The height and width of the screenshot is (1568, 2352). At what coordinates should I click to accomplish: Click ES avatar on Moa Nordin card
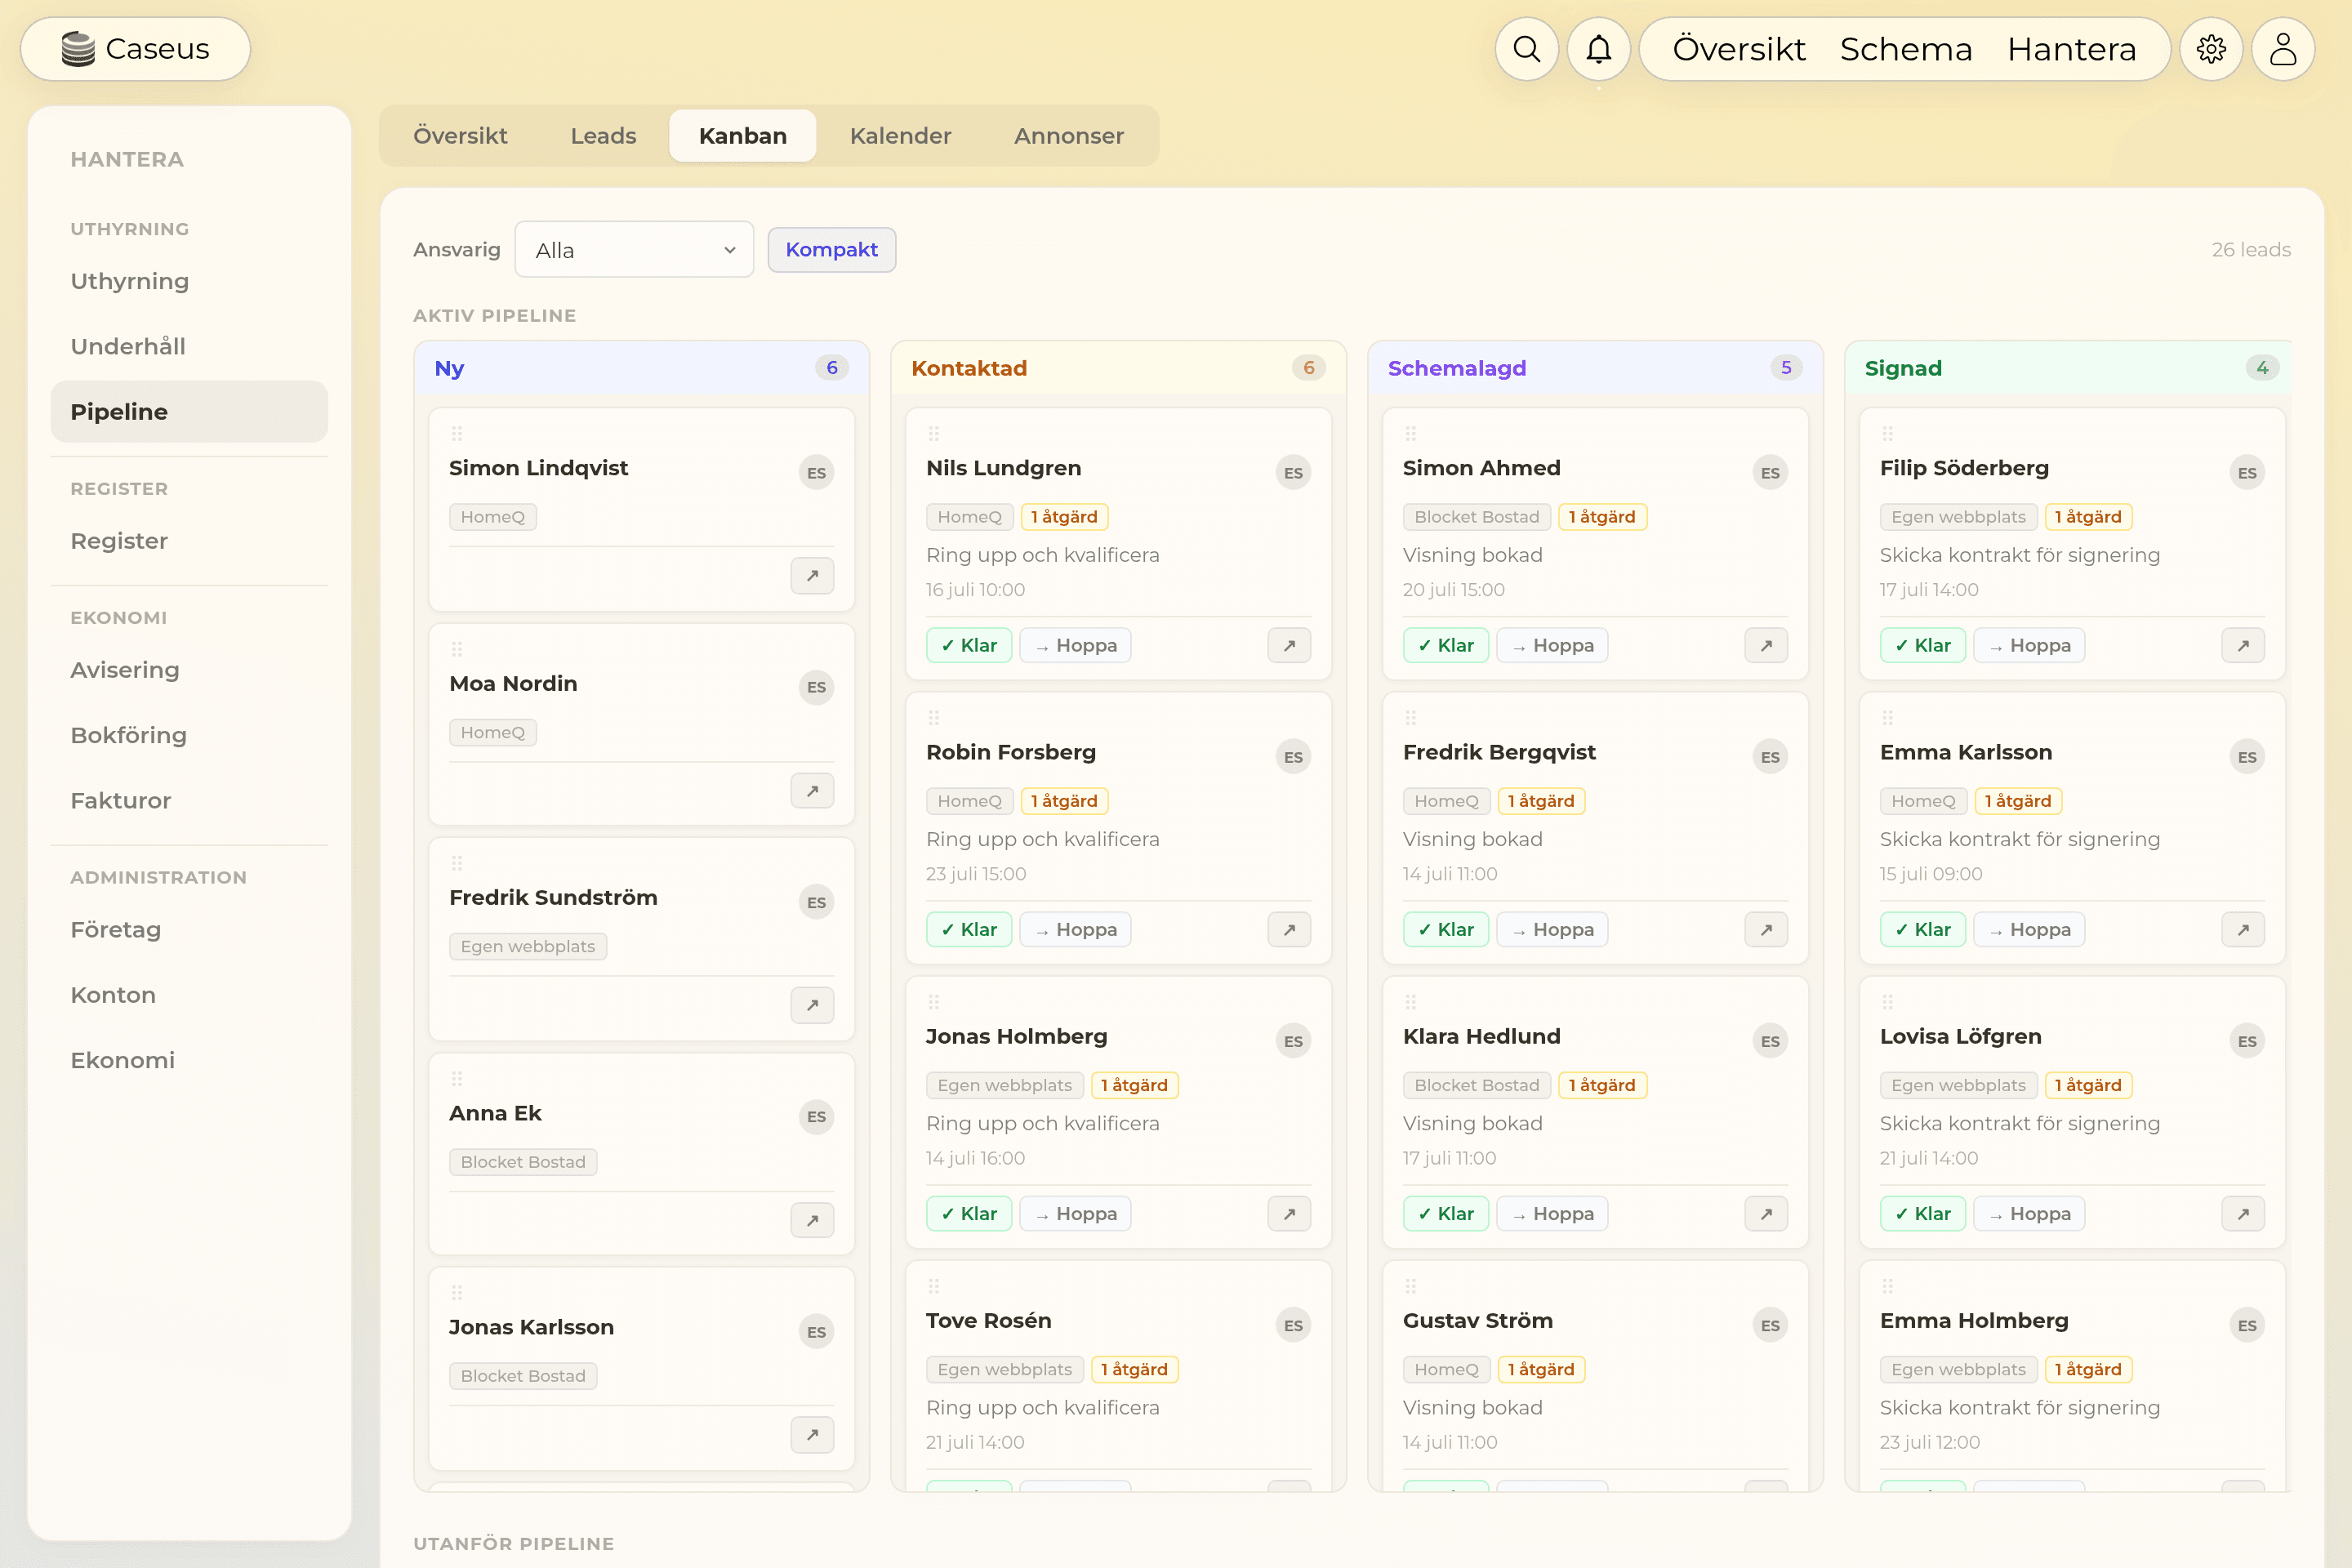click(816, 687)
